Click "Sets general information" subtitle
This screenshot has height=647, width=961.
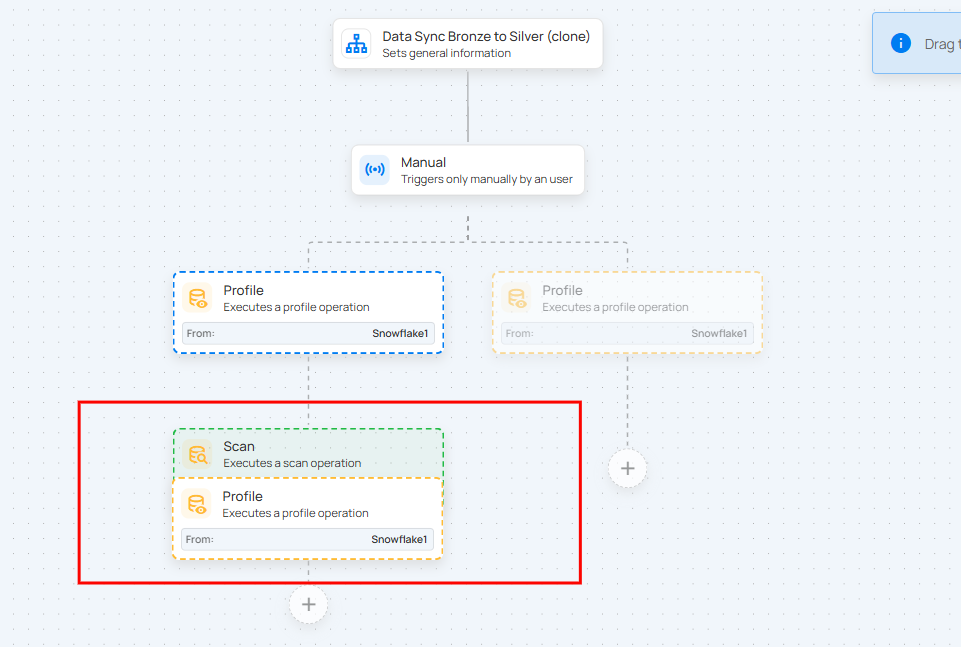click(446, 53)
